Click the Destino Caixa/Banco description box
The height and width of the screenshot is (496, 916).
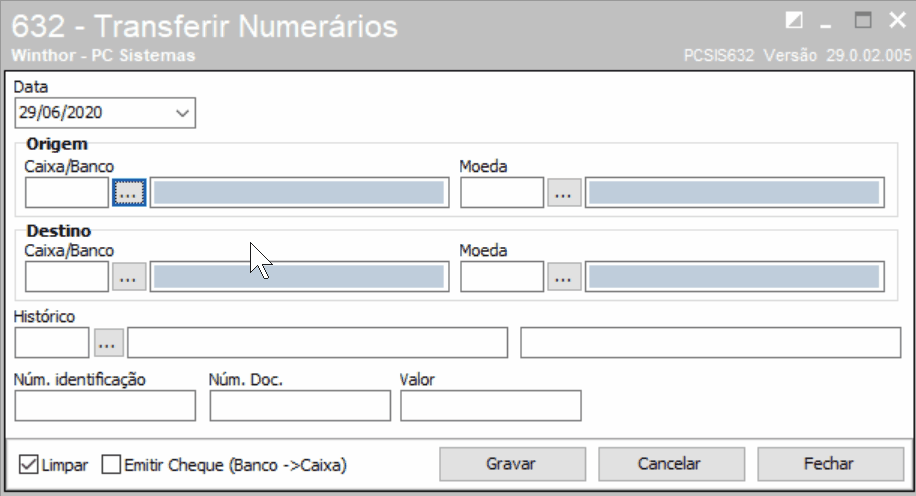pyautogui.click(x=300, y=277)
